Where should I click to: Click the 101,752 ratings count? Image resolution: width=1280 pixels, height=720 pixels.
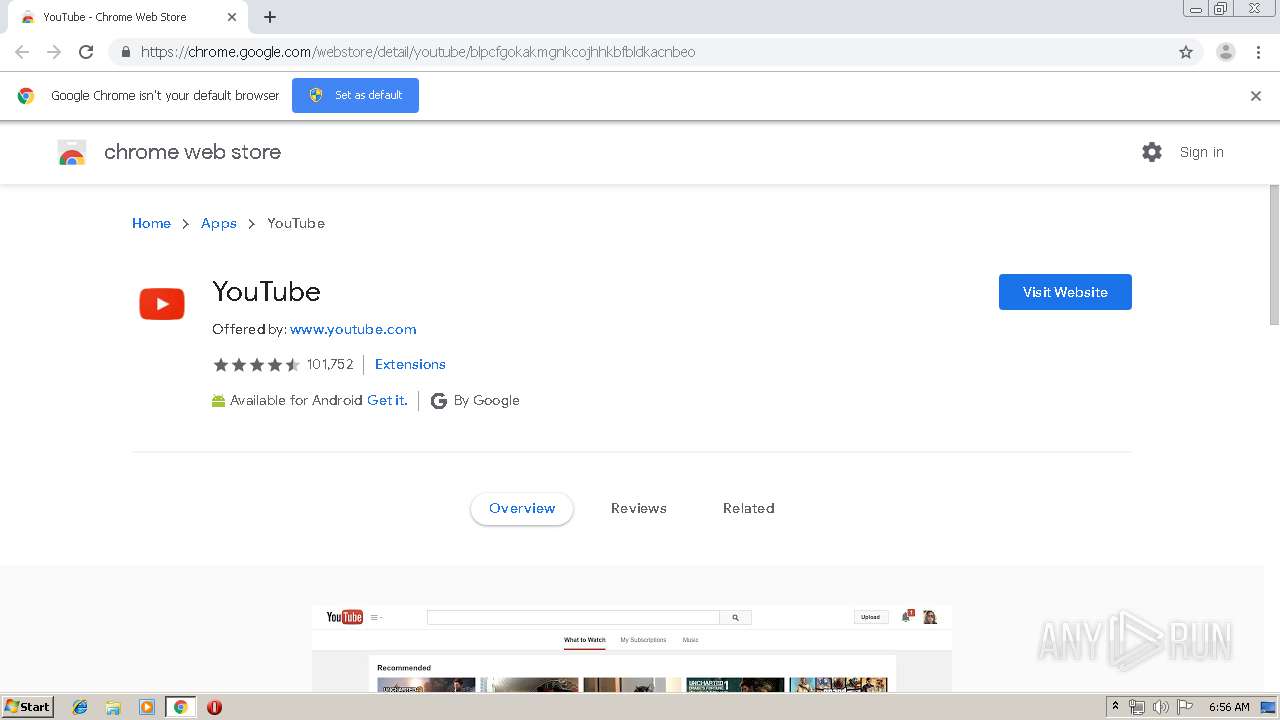coord(330,365)
